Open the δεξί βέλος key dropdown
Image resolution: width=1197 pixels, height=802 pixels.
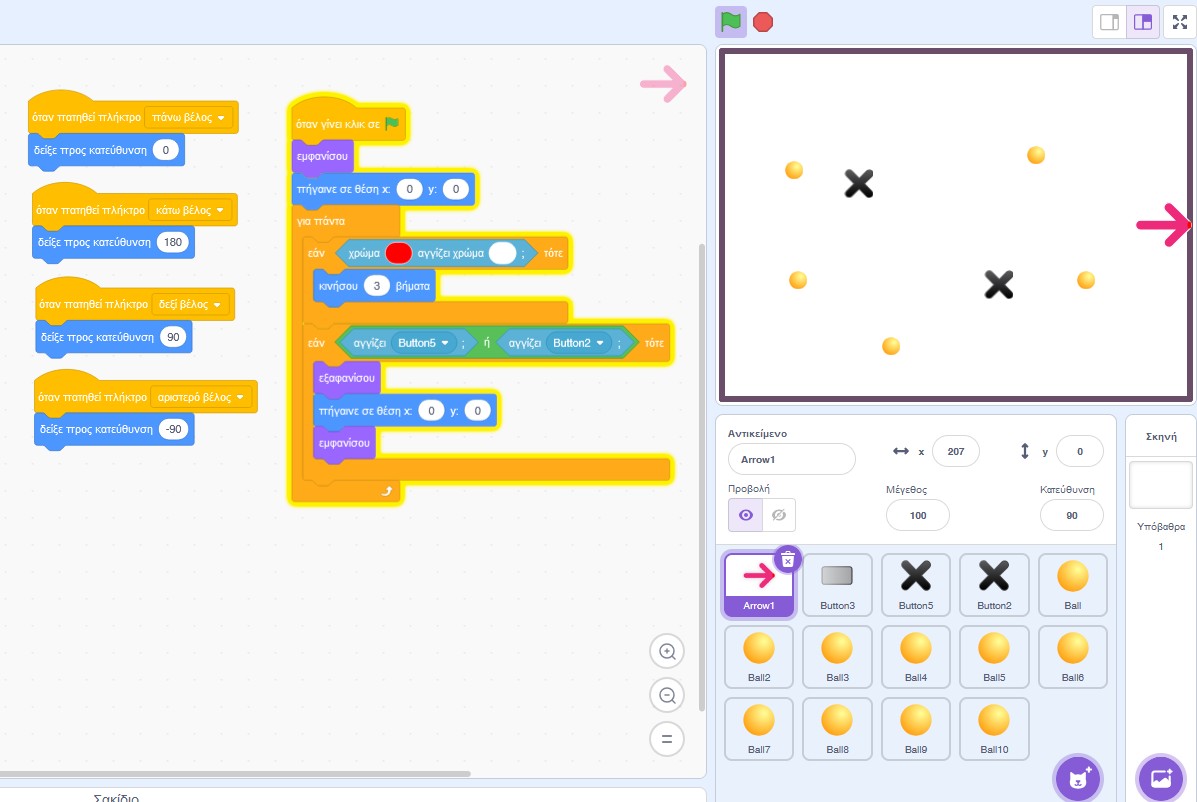point(190,304)
